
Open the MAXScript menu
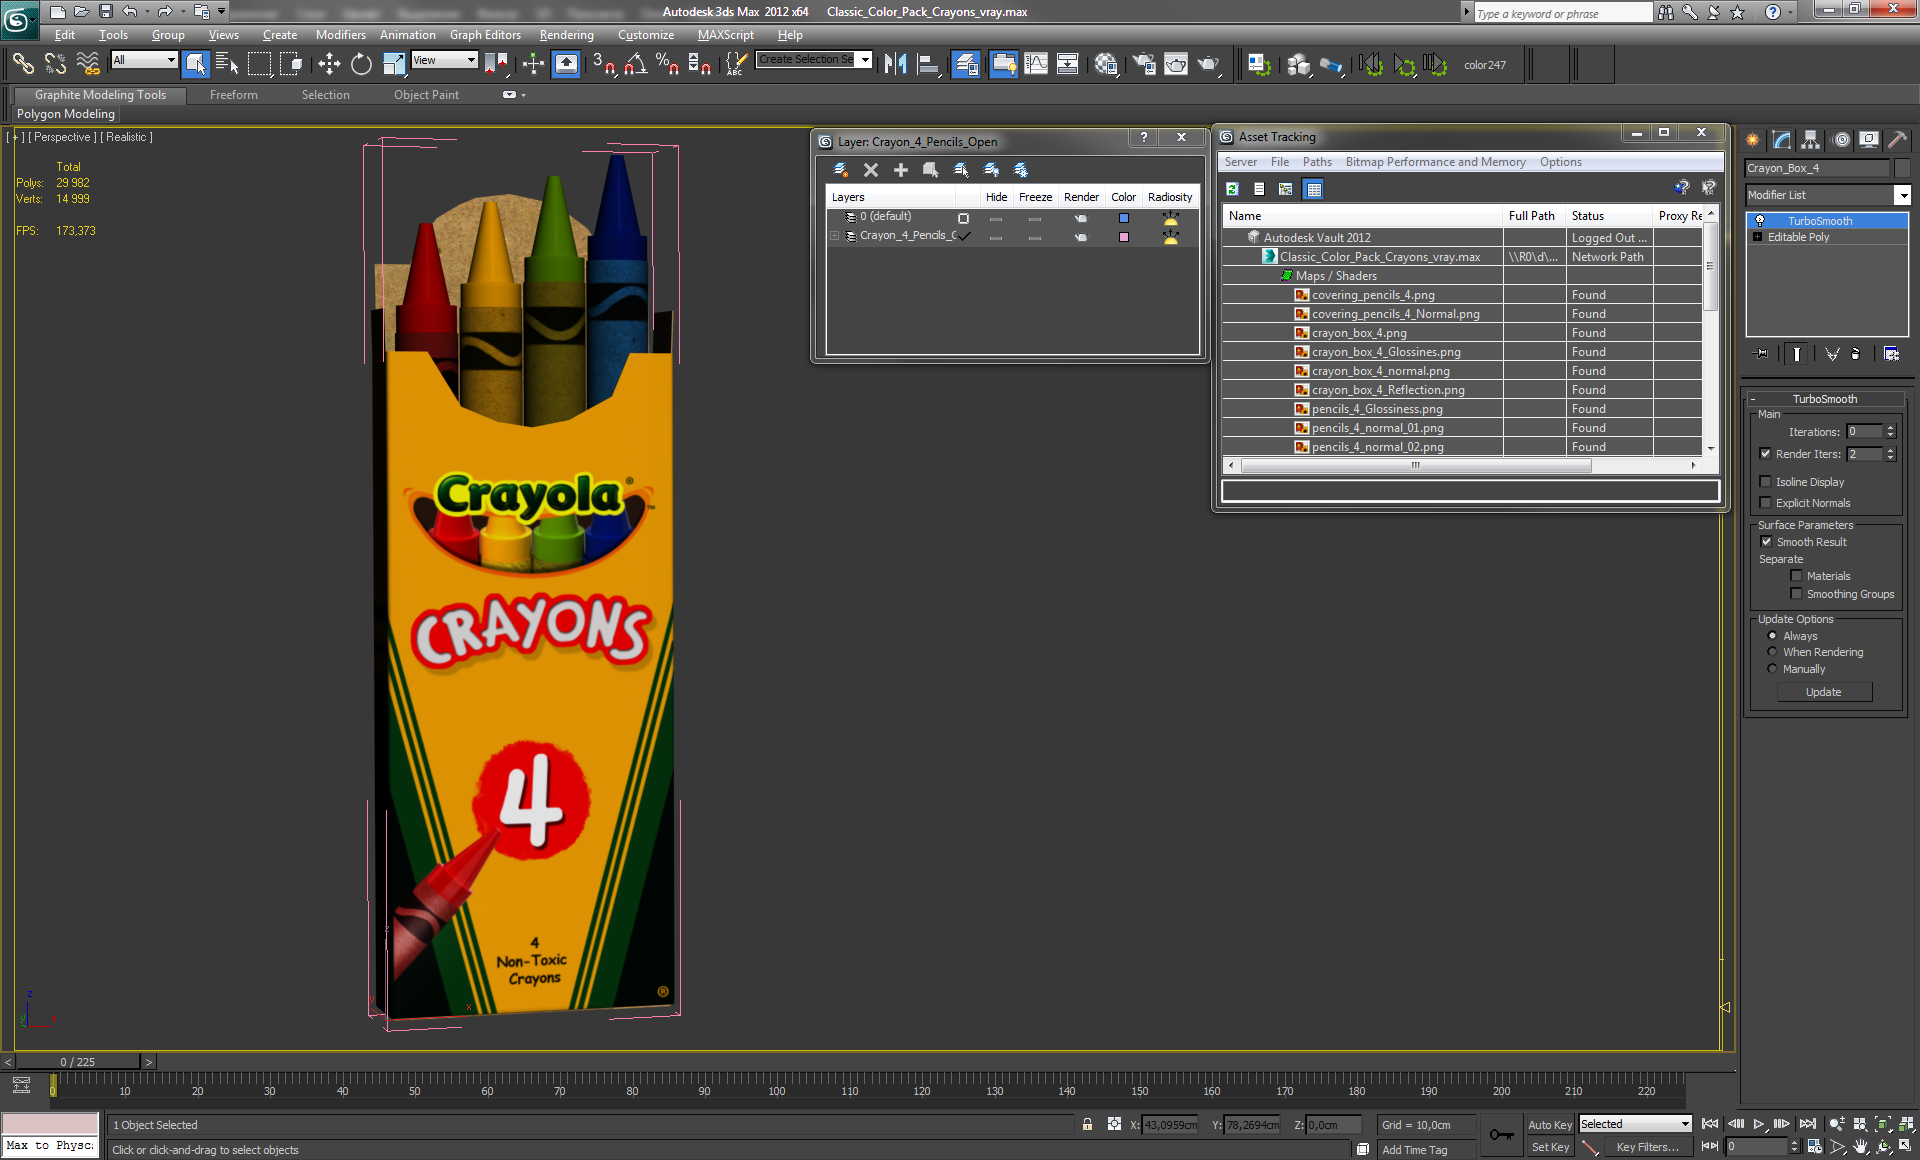click(726, 35)
